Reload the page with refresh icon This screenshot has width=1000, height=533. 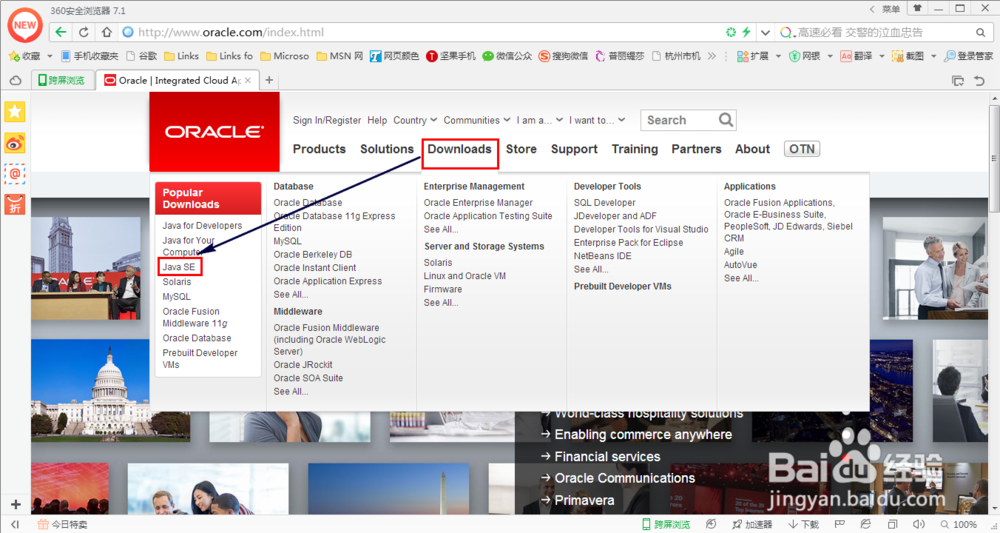tap(84, 32)
